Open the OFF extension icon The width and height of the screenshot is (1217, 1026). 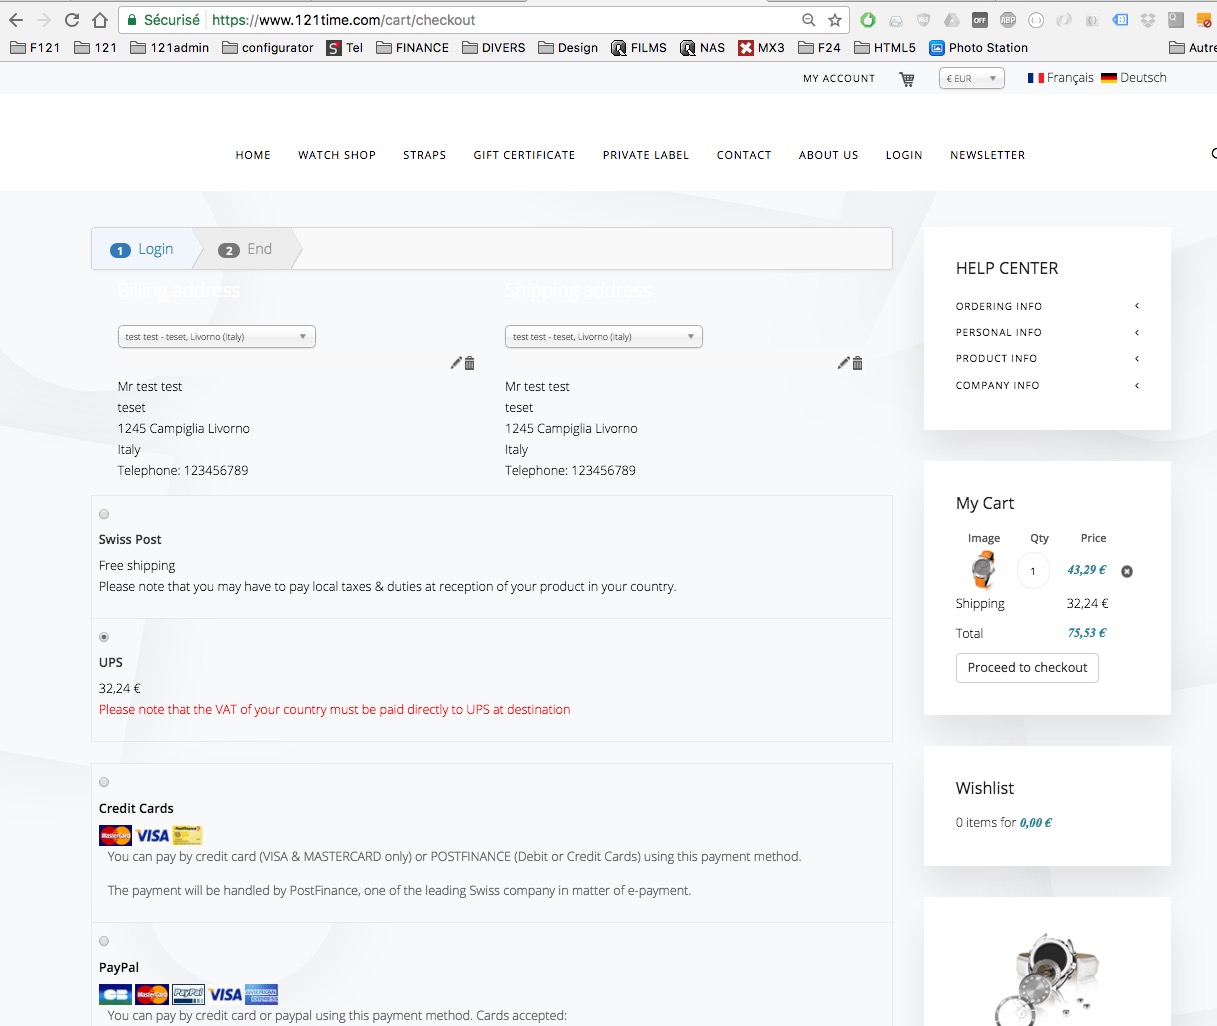pos(980,20)
